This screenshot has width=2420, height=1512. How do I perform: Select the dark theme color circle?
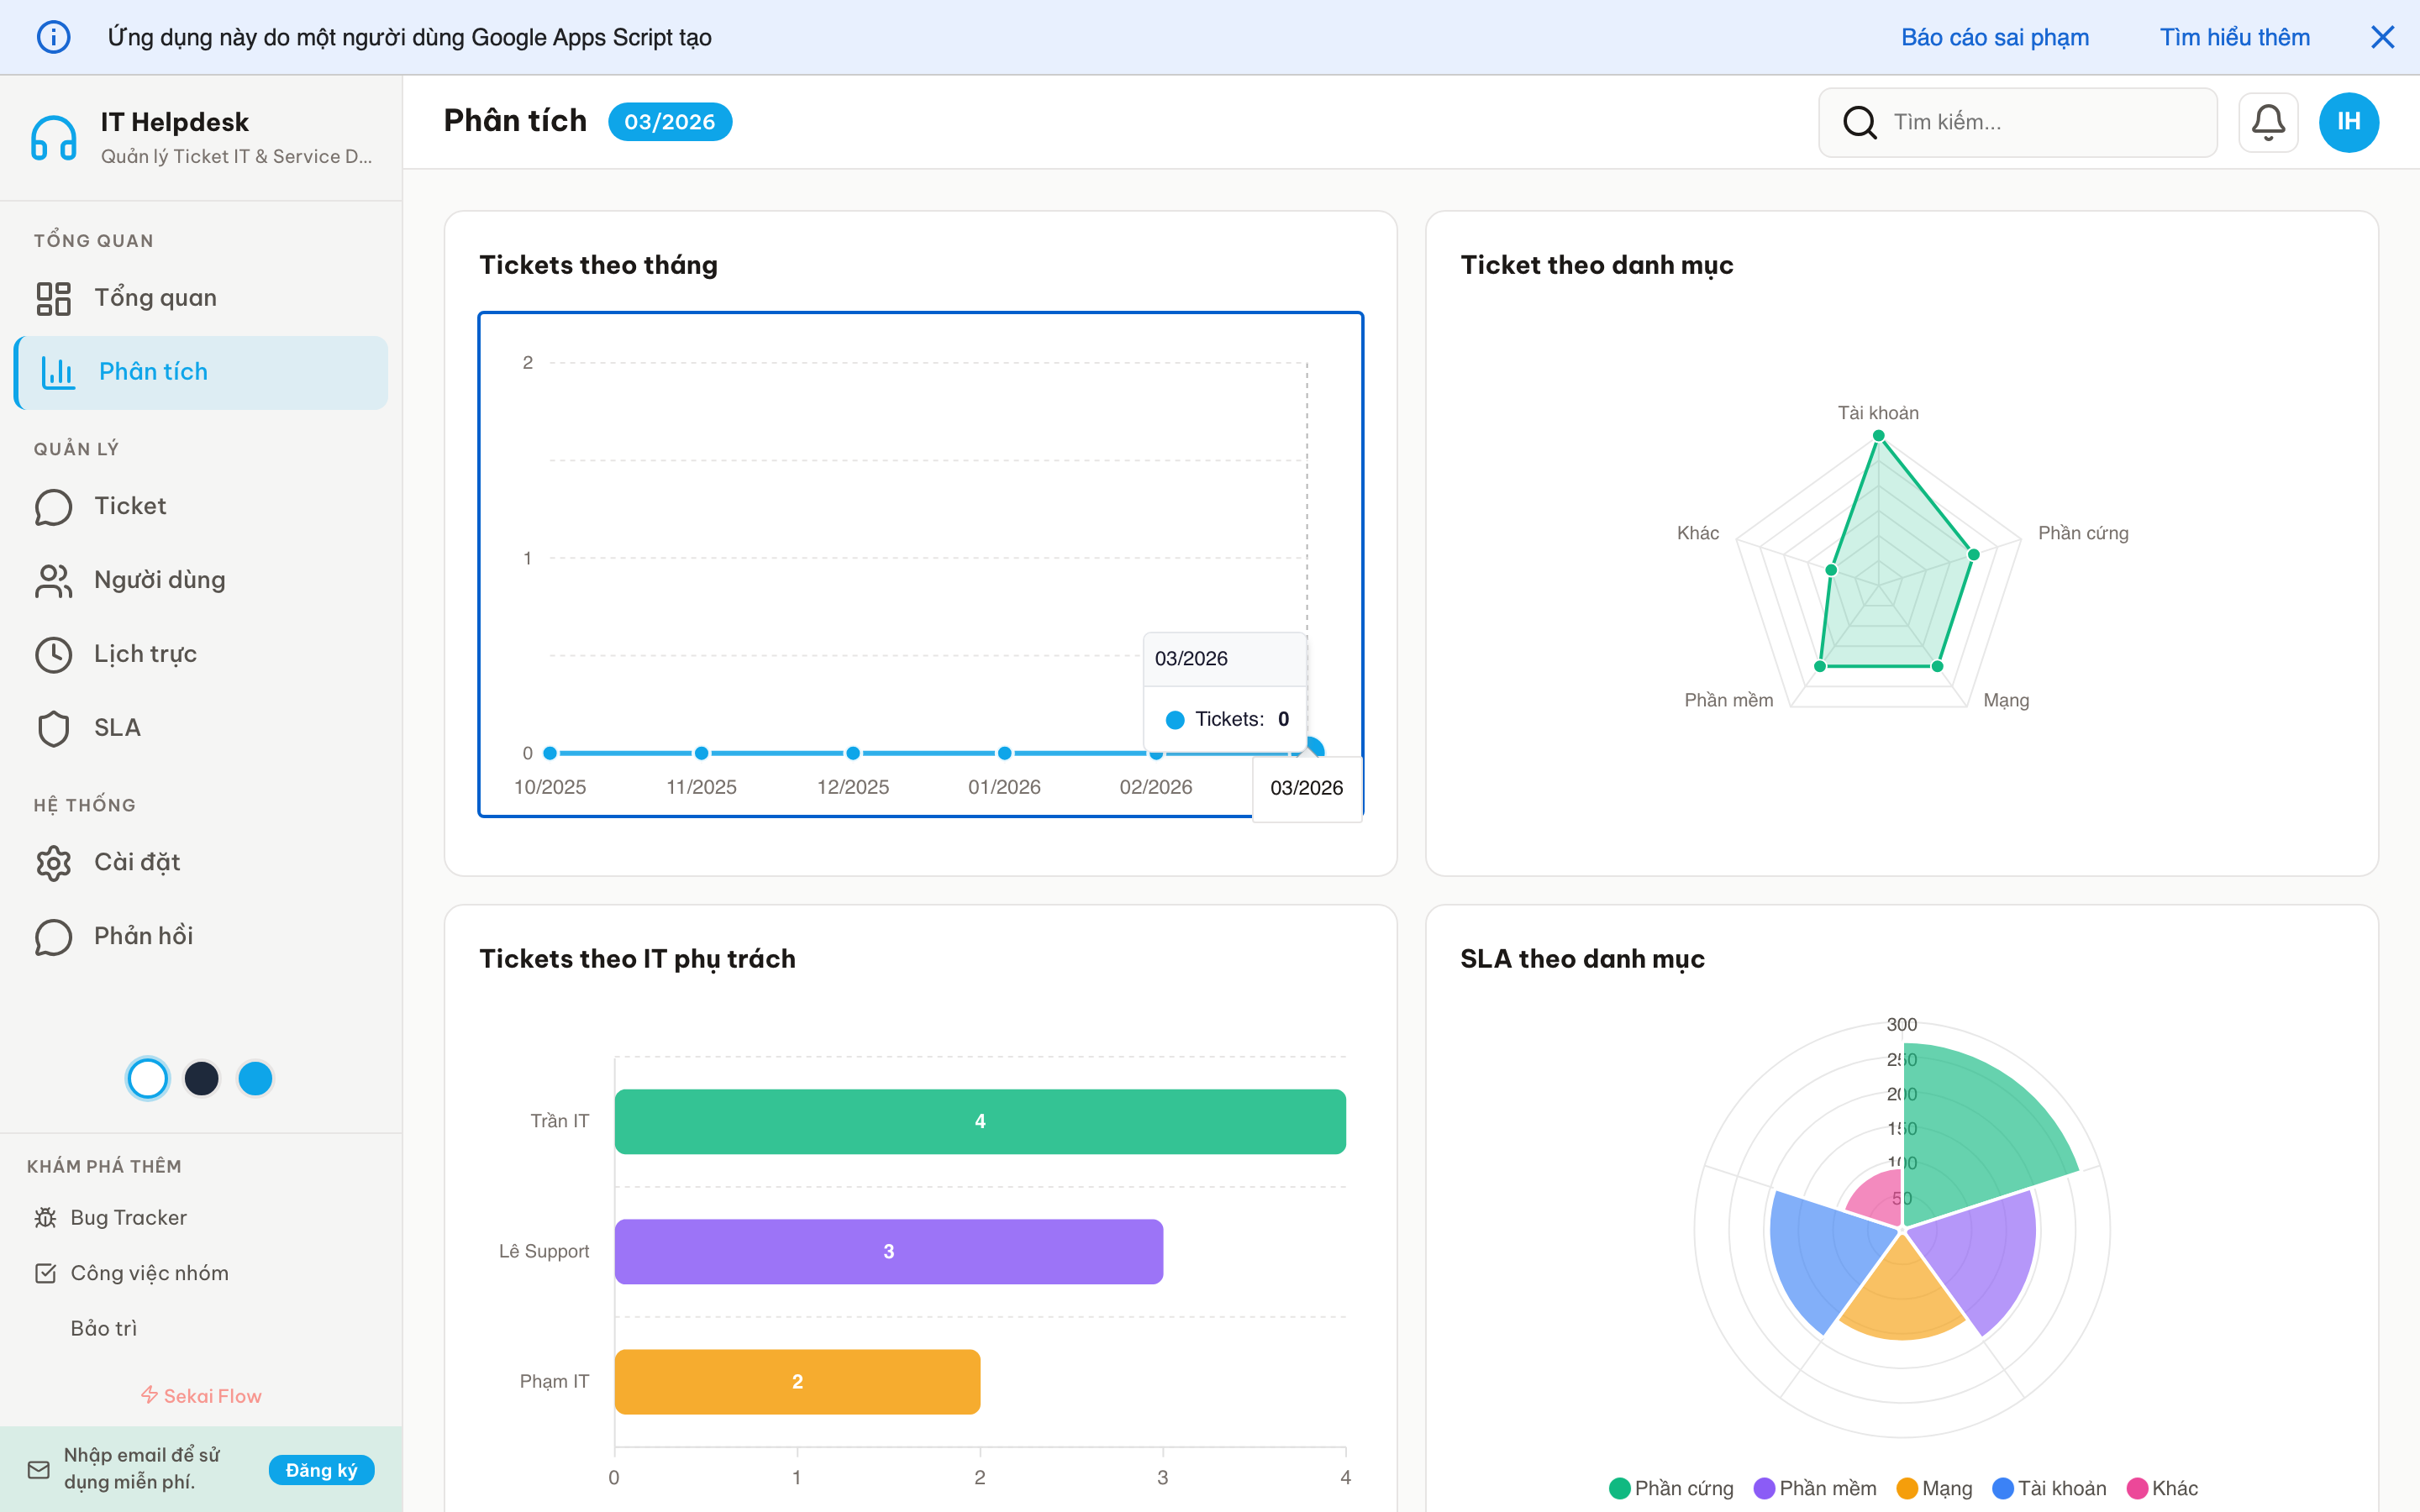[202, 1078]
